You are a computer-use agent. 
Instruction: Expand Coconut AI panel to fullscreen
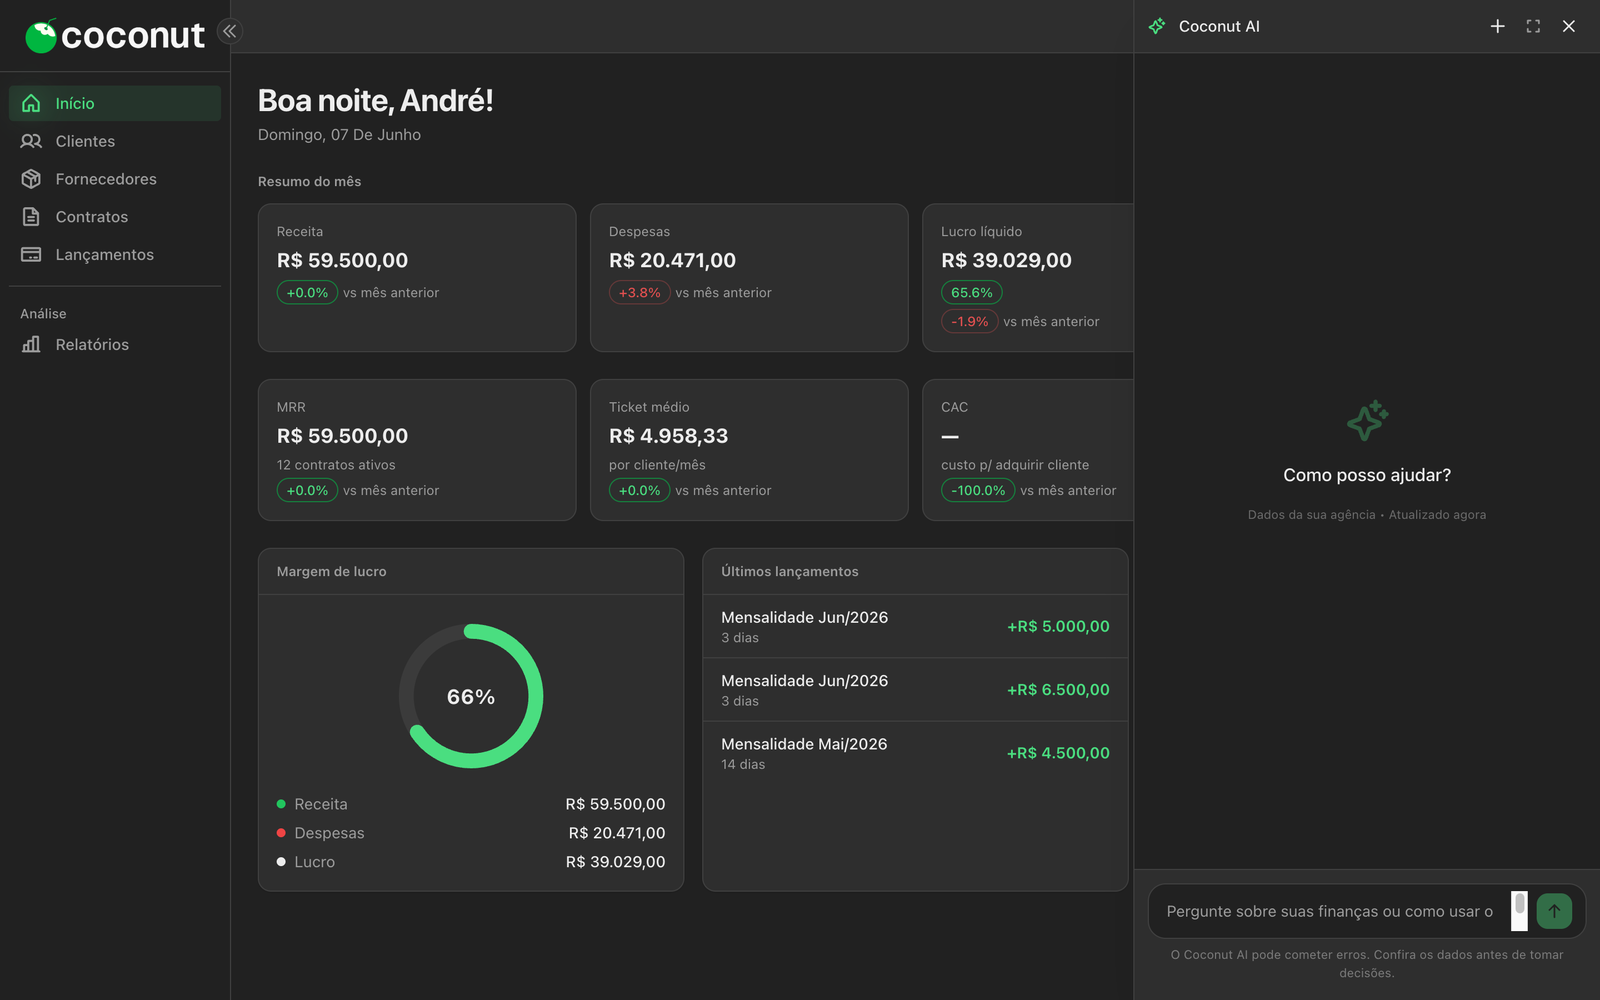coord(1533,26)
